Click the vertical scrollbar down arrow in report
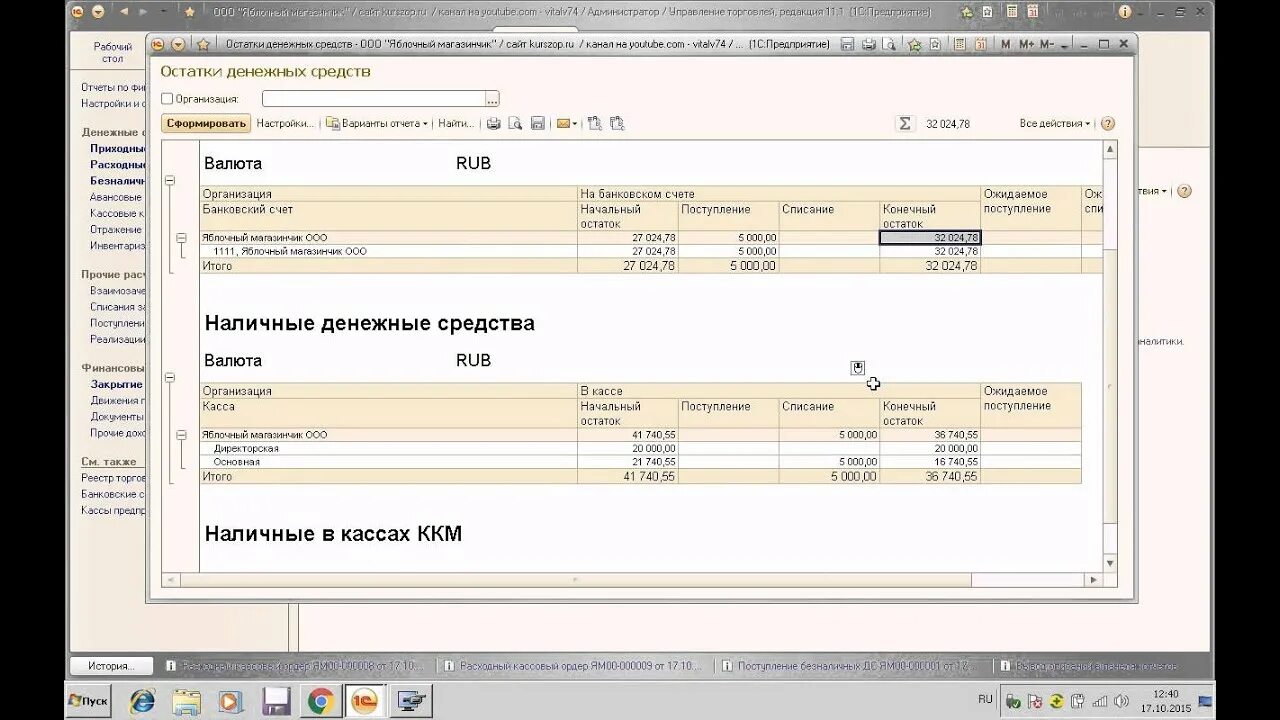This screenshot has height=720, width=1280. 1110,564
